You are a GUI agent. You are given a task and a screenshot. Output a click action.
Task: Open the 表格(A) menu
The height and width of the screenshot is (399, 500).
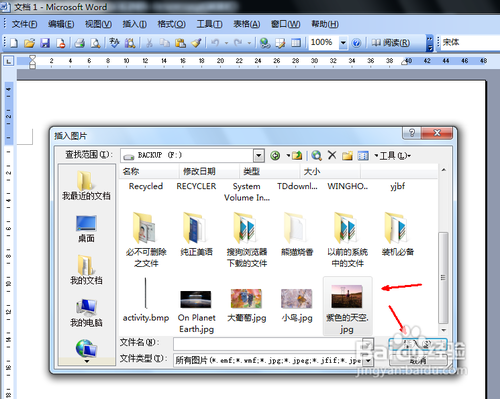coord(246,24)
